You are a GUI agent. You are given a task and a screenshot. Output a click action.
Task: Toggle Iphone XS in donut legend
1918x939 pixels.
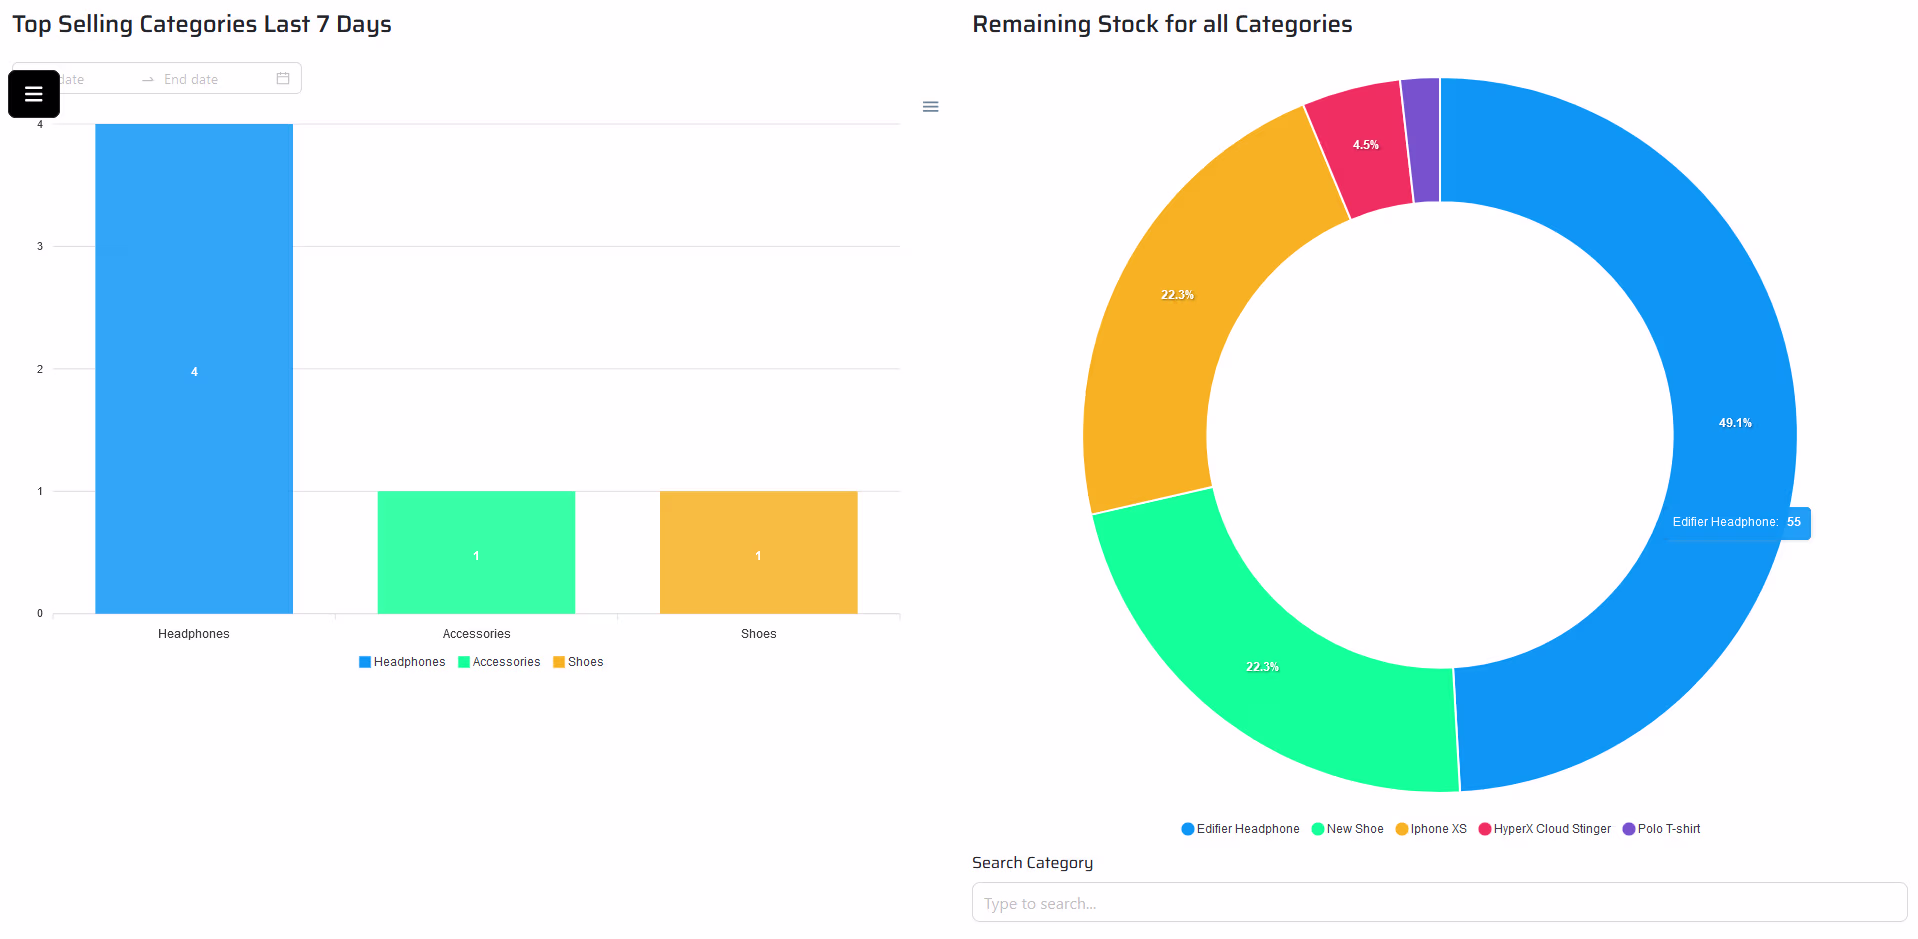pos(1431,829)
